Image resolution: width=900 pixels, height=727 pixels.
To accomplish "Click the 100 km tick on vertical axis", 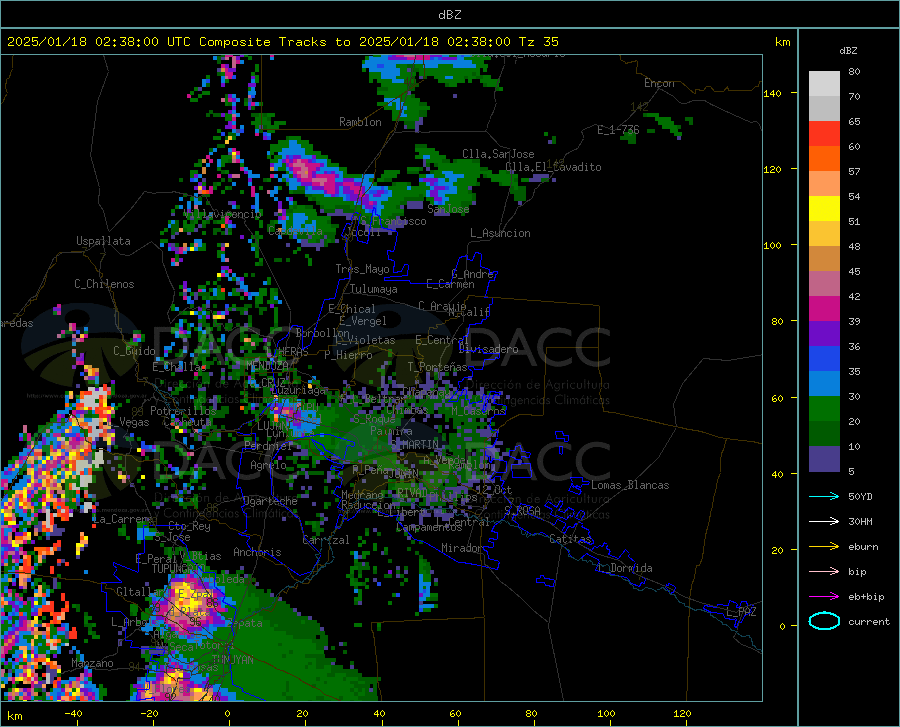I will tap(772, 245).
